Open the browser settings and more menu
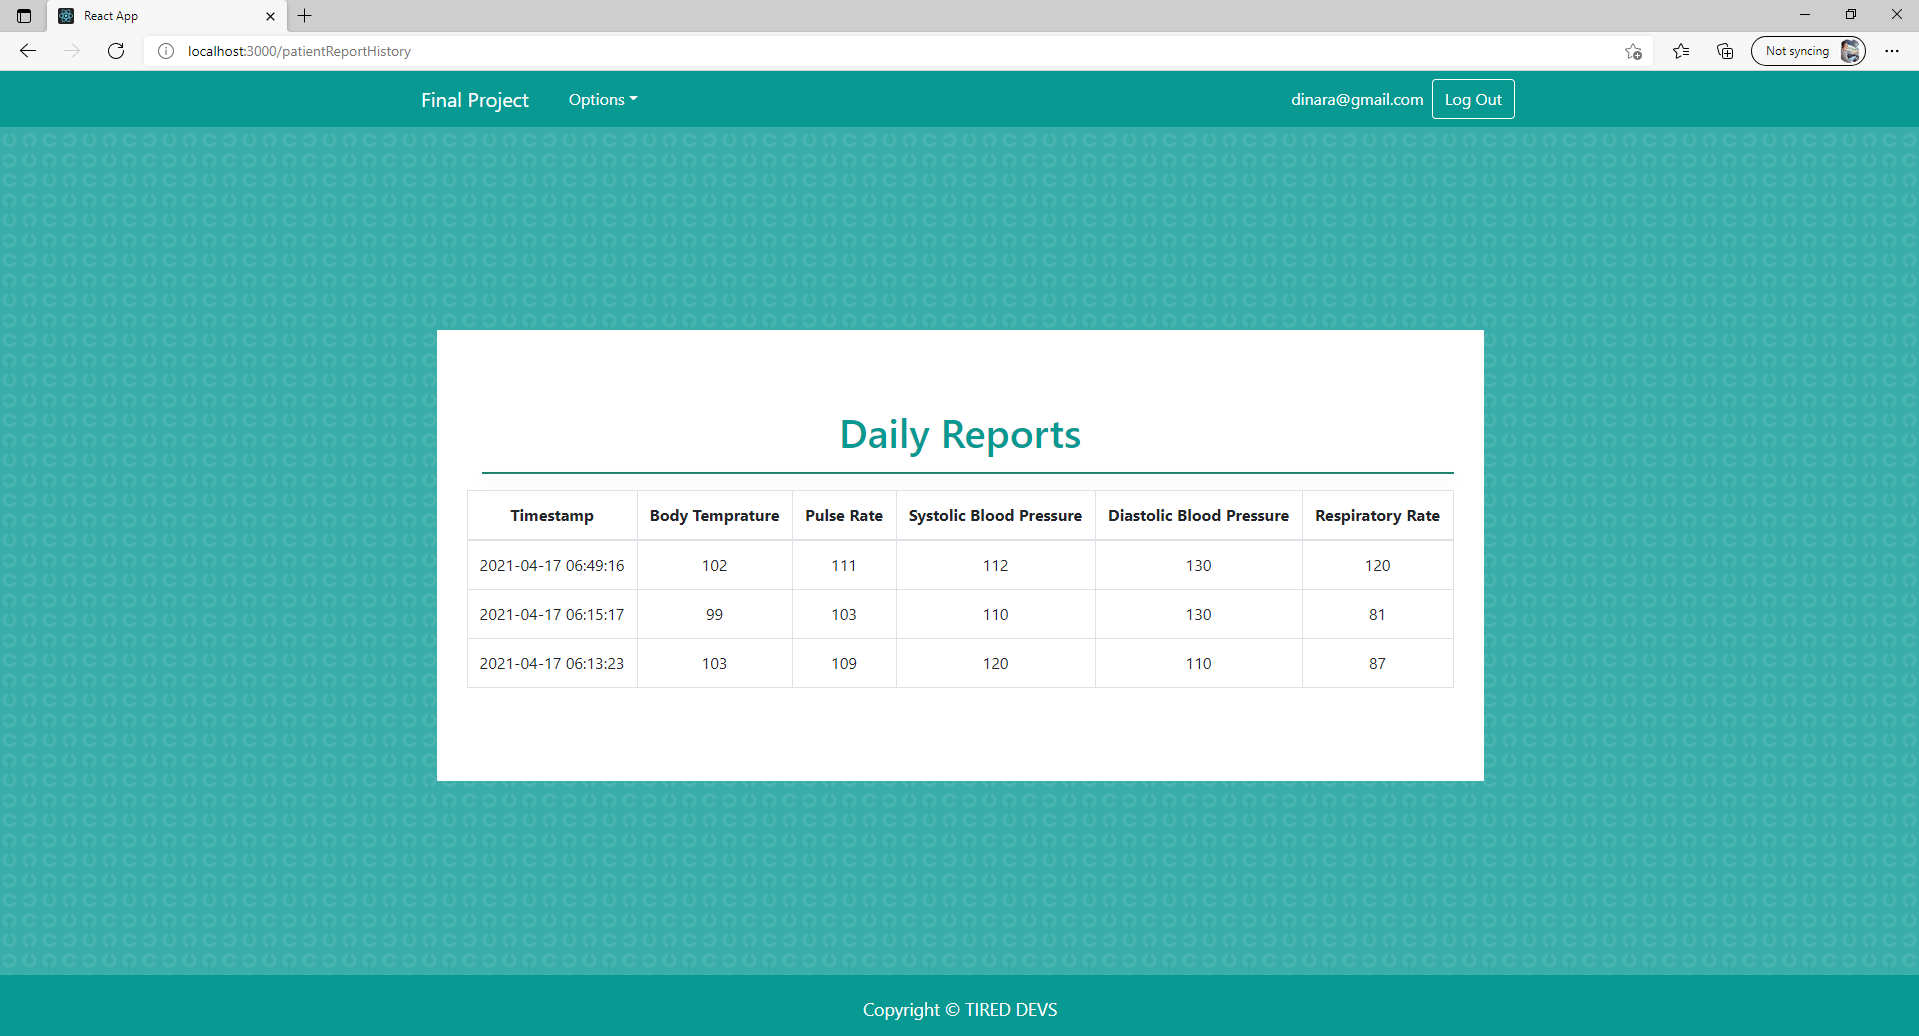Screen dimensions: 1919x1036 click(x=1891, y=51)
